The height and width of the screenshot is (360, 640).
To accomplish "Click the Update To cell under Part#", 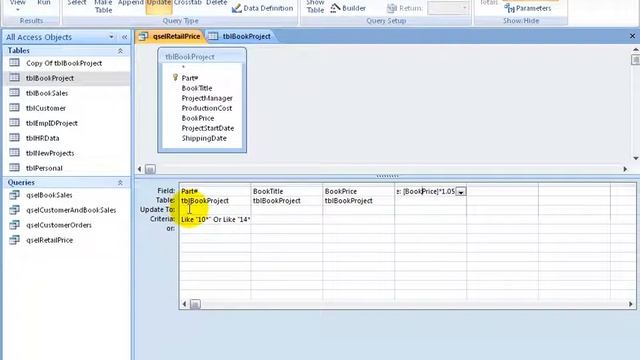I will [x=215, y=210].
